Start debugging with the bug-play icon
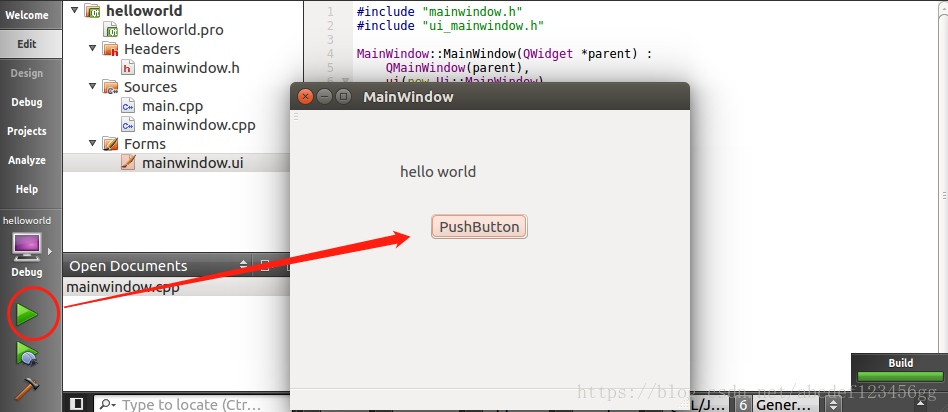The height and width of the screenshot is (412, 948). tap(27, 355)
